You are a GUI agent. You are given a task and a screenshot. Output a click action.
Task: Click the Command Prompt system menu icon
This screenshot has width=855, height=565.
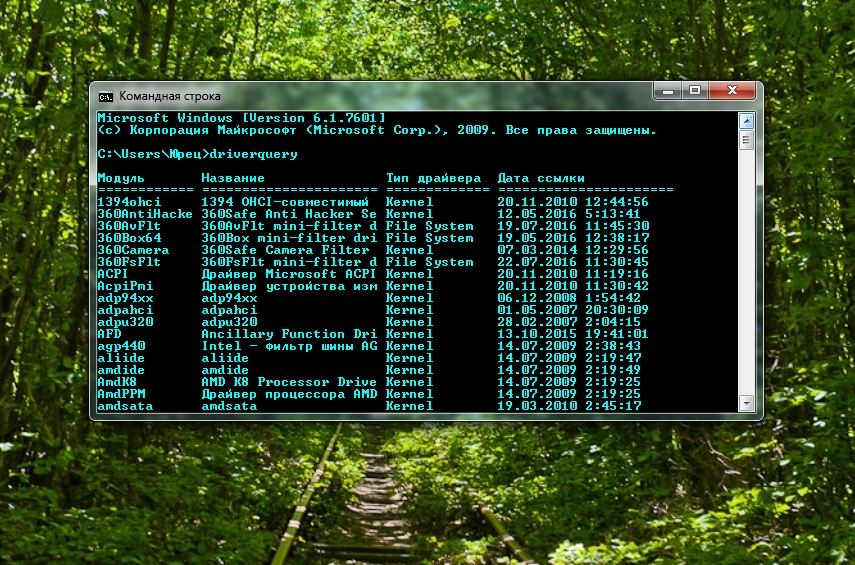click(x=106, y=97)
